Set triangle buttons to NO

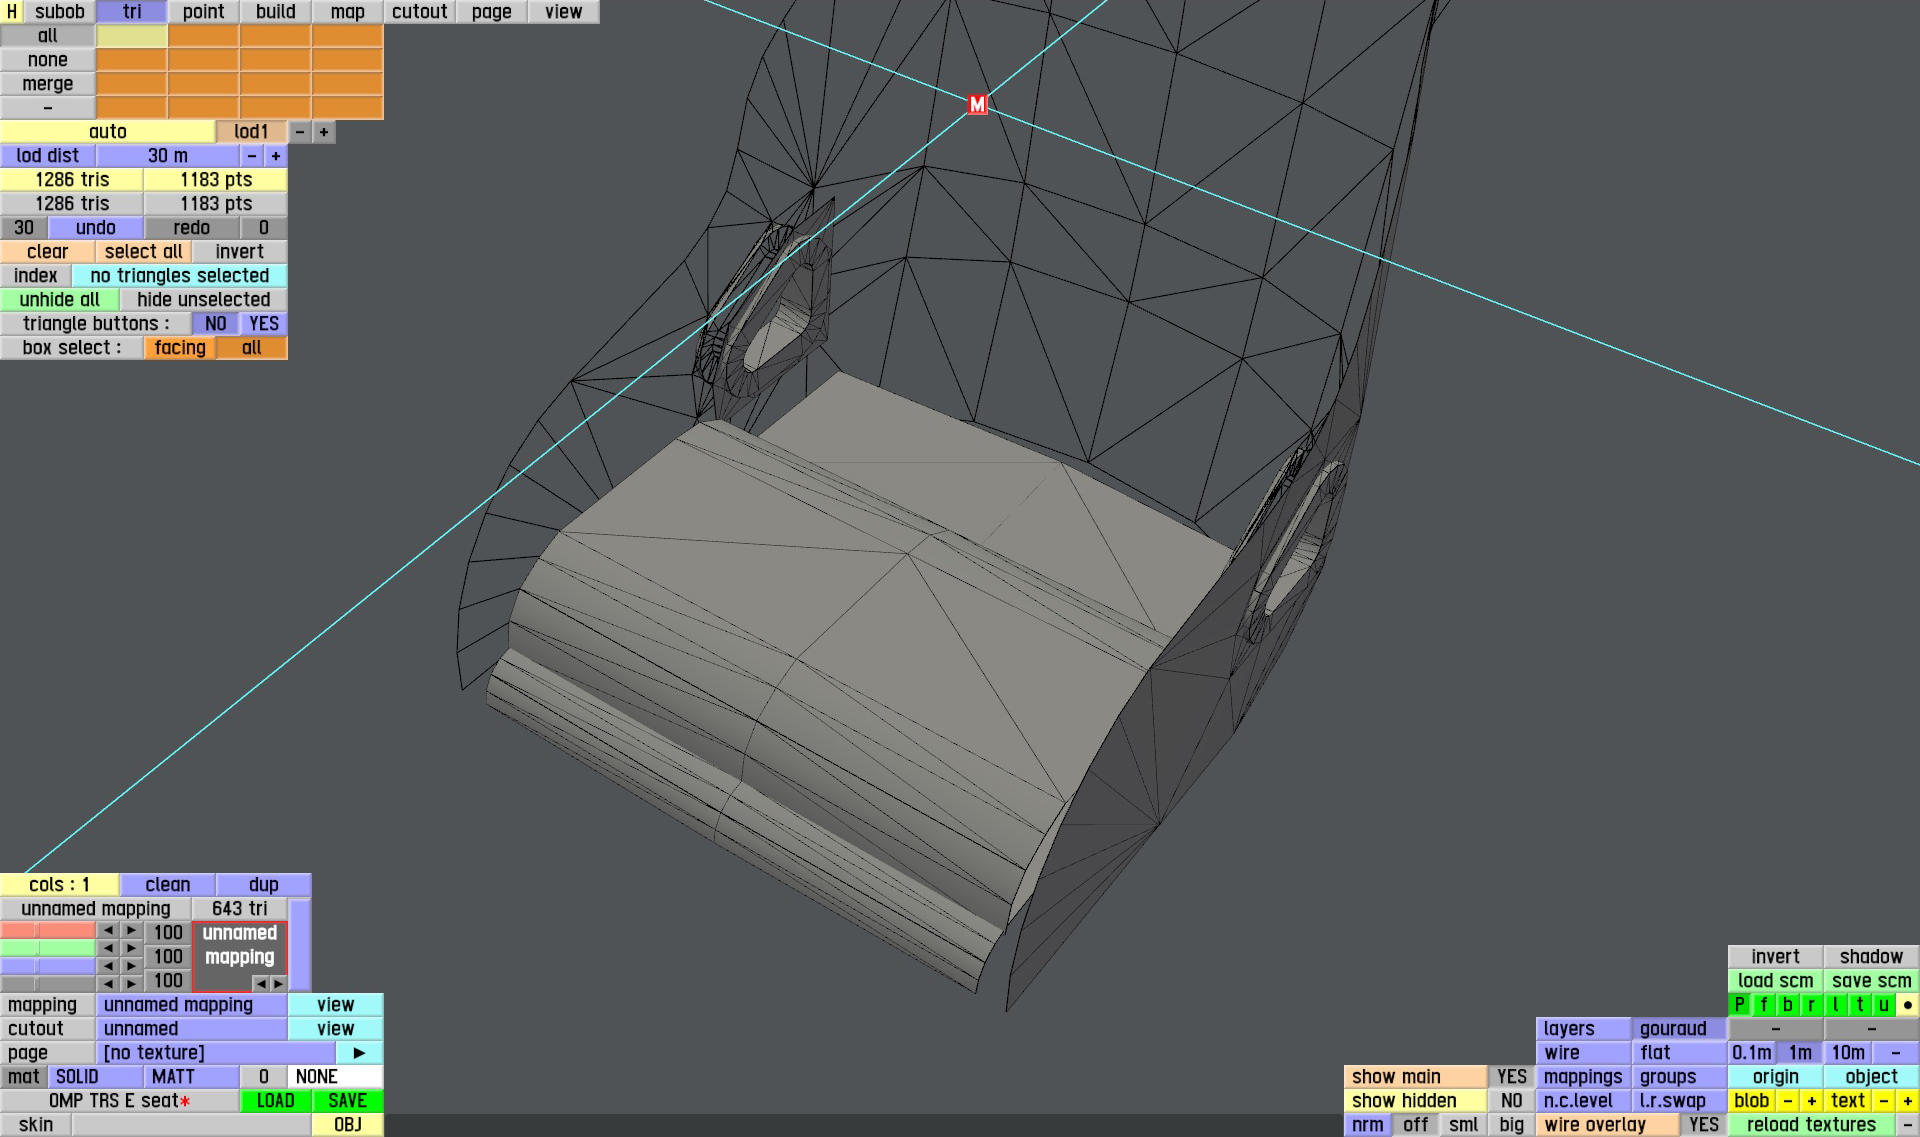pyautogui.click(x=215, y=324)
